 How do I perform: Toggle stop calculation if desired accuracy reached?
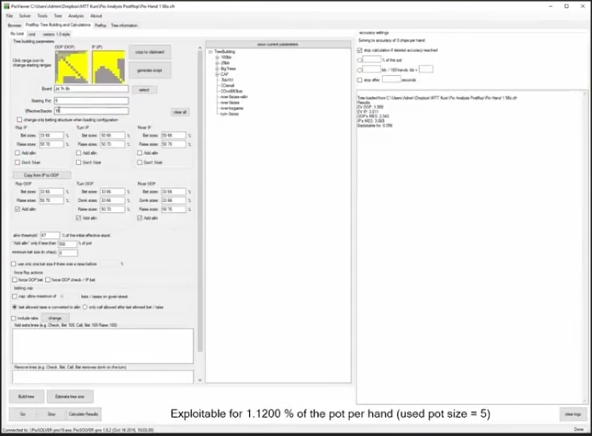click(x=359, y=50)
